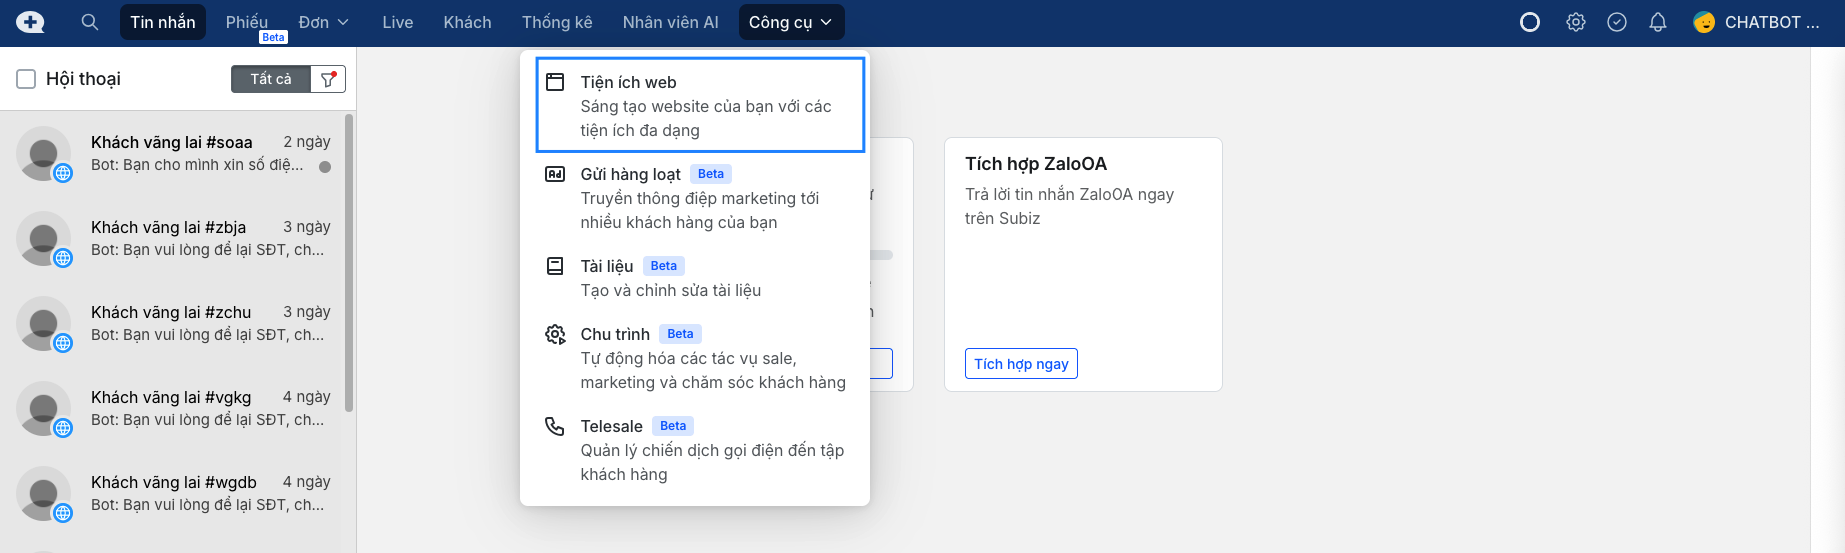Click the status circle icon in header
Viewport: 1845px width, 553px height.
[1530, 22]
